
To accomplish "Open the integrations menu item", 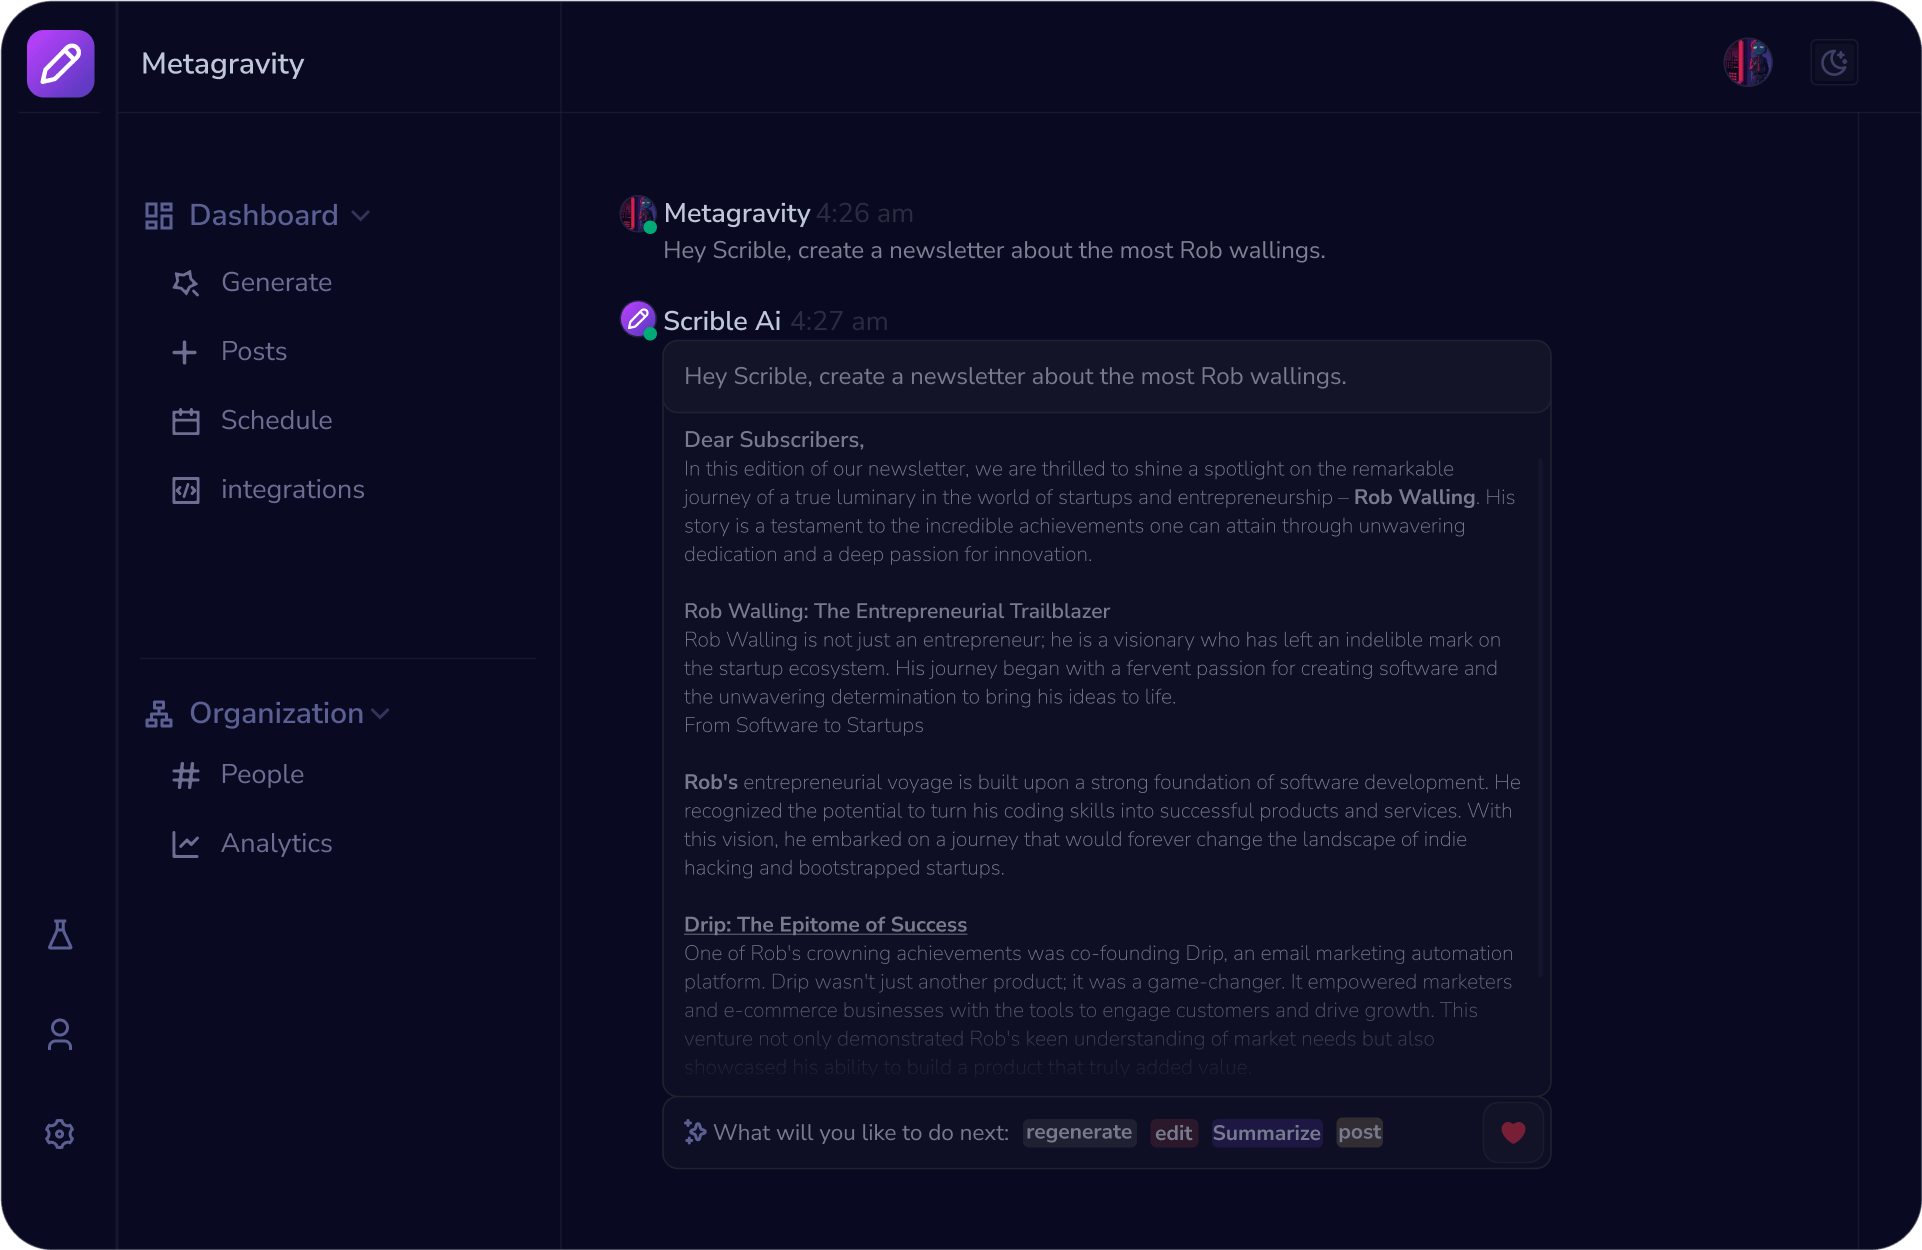I will [x=293, y=489].
